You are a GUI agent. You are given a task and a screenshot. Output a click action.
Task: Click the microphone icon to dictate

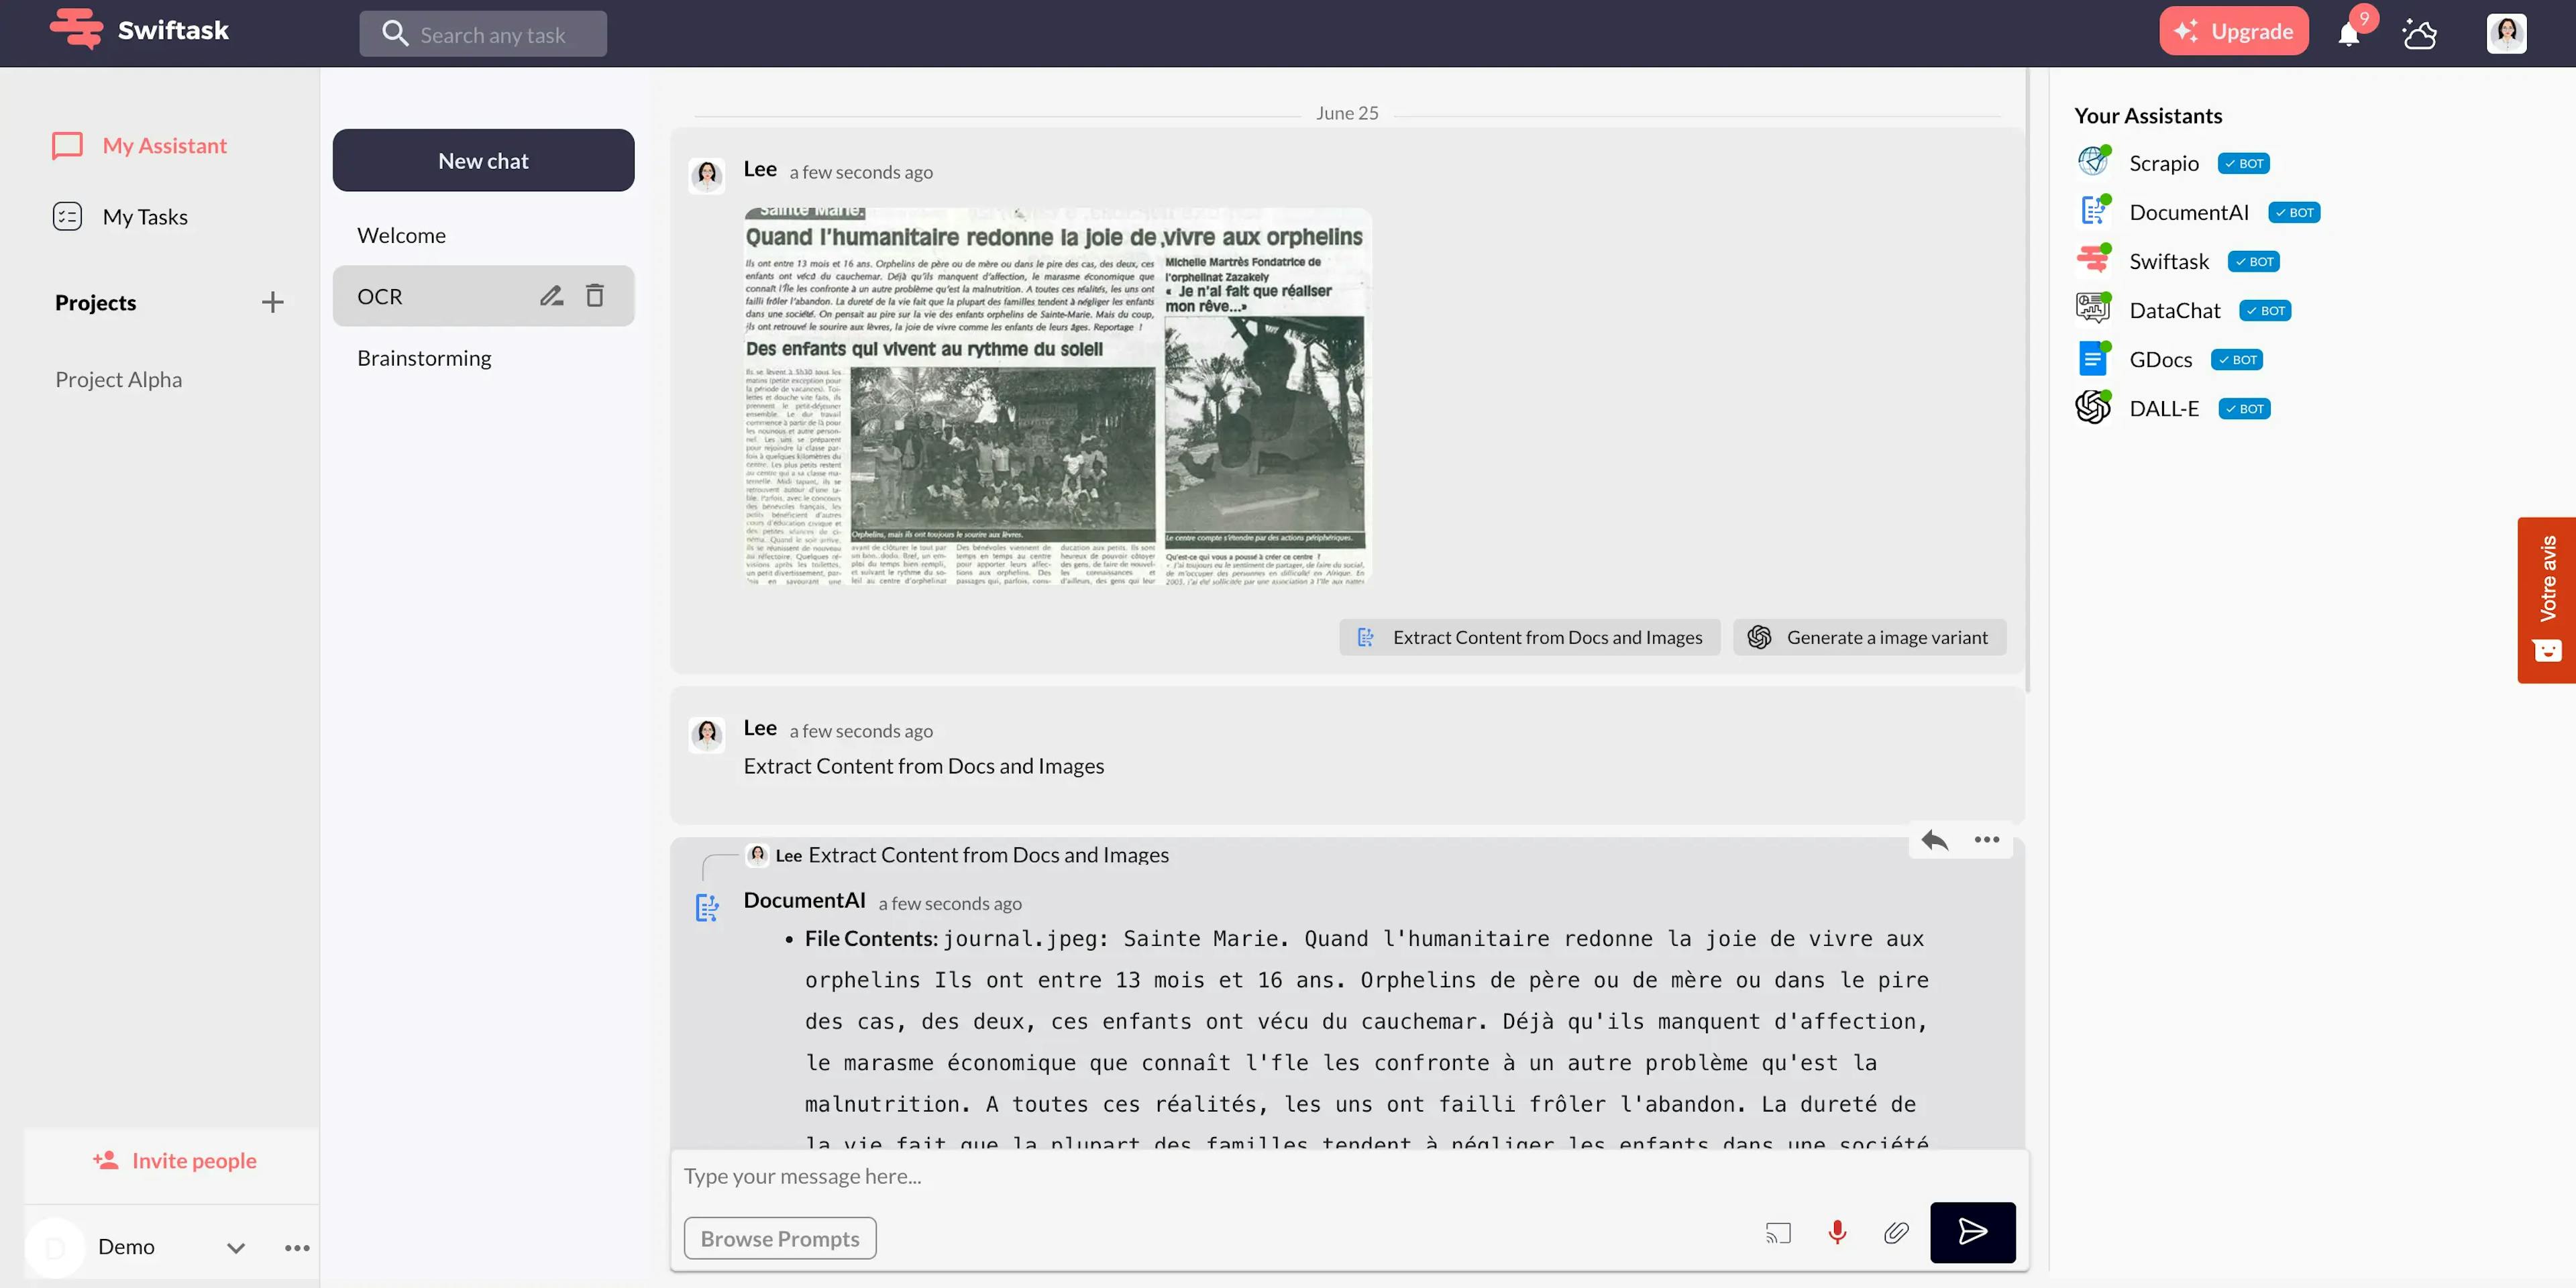[1837, 1232]
